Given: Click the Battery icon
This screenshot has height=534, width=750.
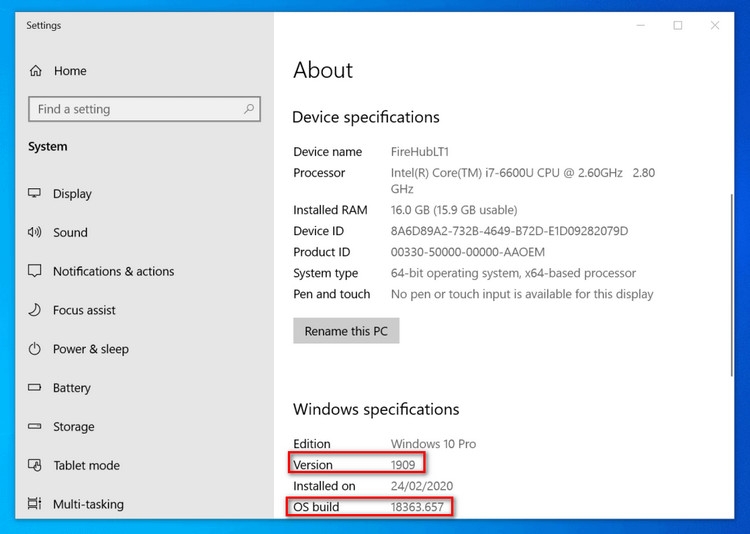Looking at the screenshot, I should pos(34,388).
